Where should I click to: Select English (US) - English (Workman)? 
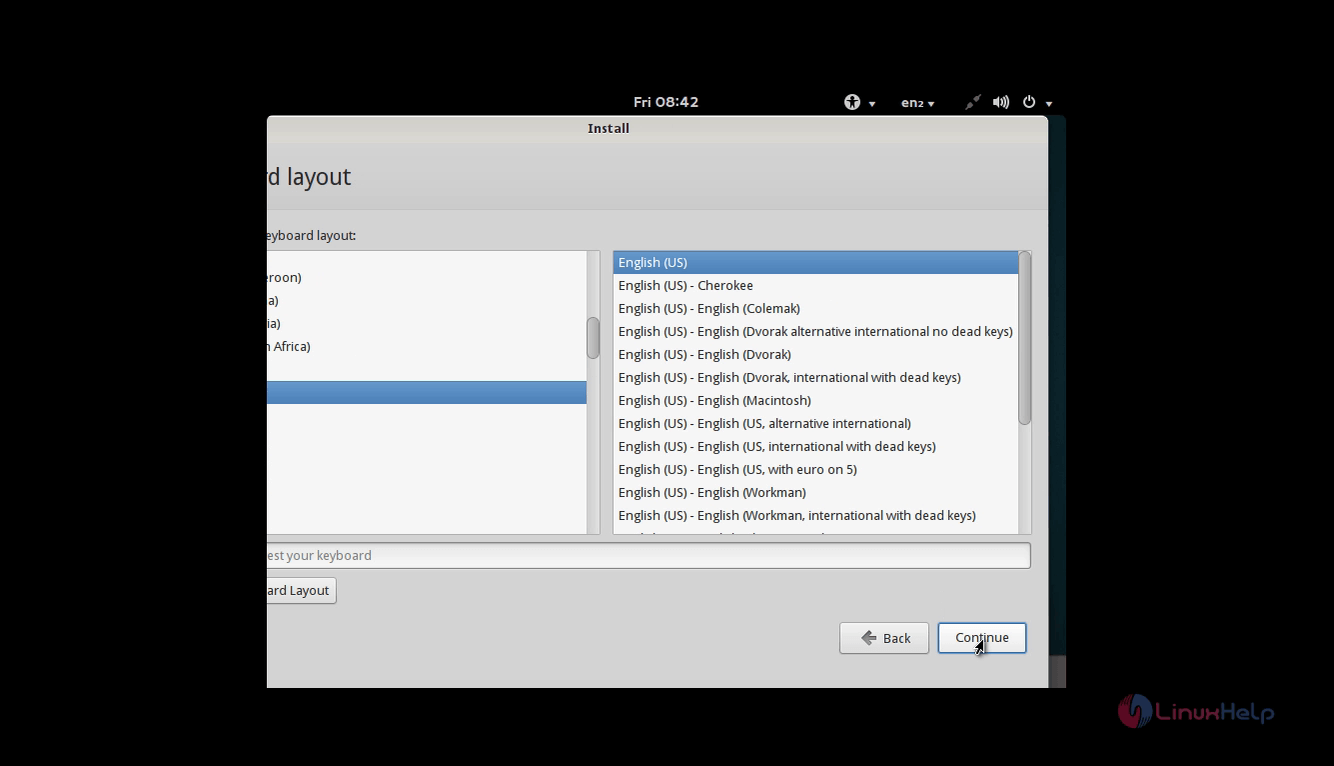click(x=815, y=492)
